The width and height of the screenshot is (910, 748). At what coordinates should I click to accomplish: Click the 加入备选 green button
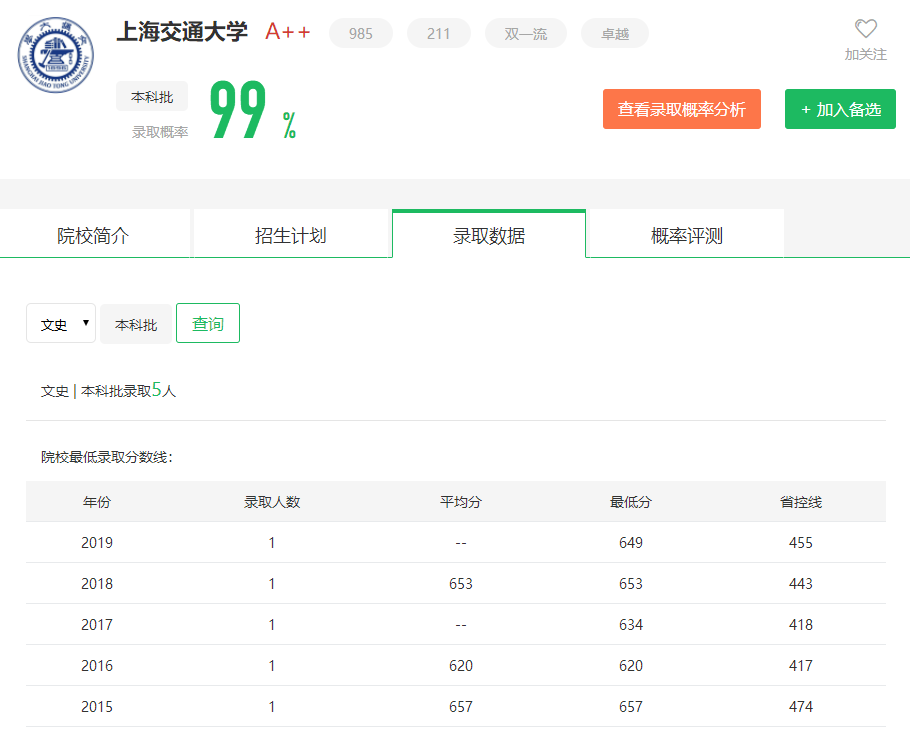(x=840, y=109)
